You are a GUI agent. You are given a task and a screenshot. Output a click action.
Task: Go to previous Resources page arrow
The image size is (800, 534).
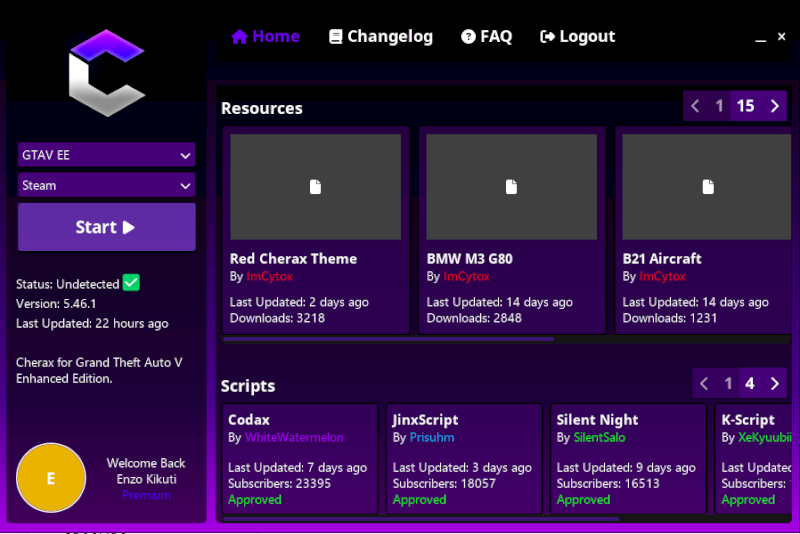pyautogui.click(x=696, y=106)
